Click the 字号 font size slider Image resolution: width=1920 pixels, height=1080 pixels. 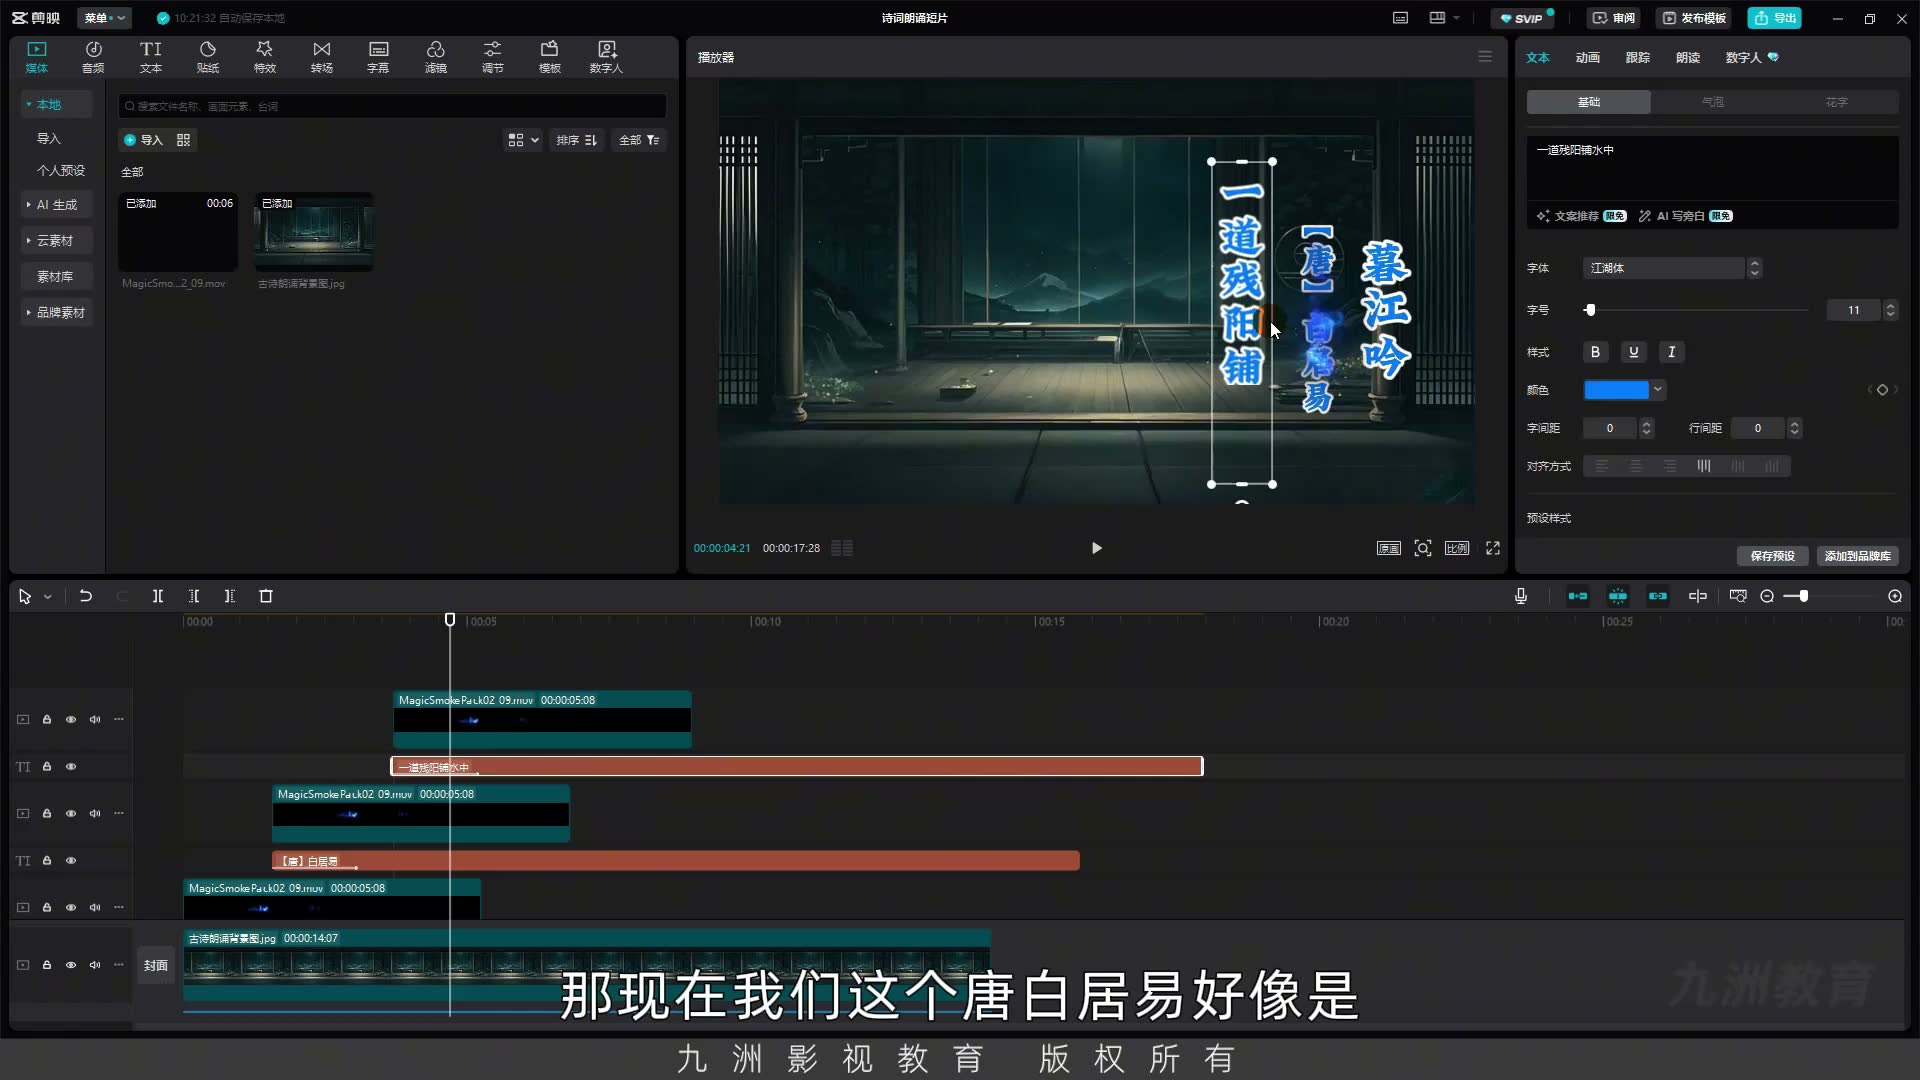coord(1698,310)
